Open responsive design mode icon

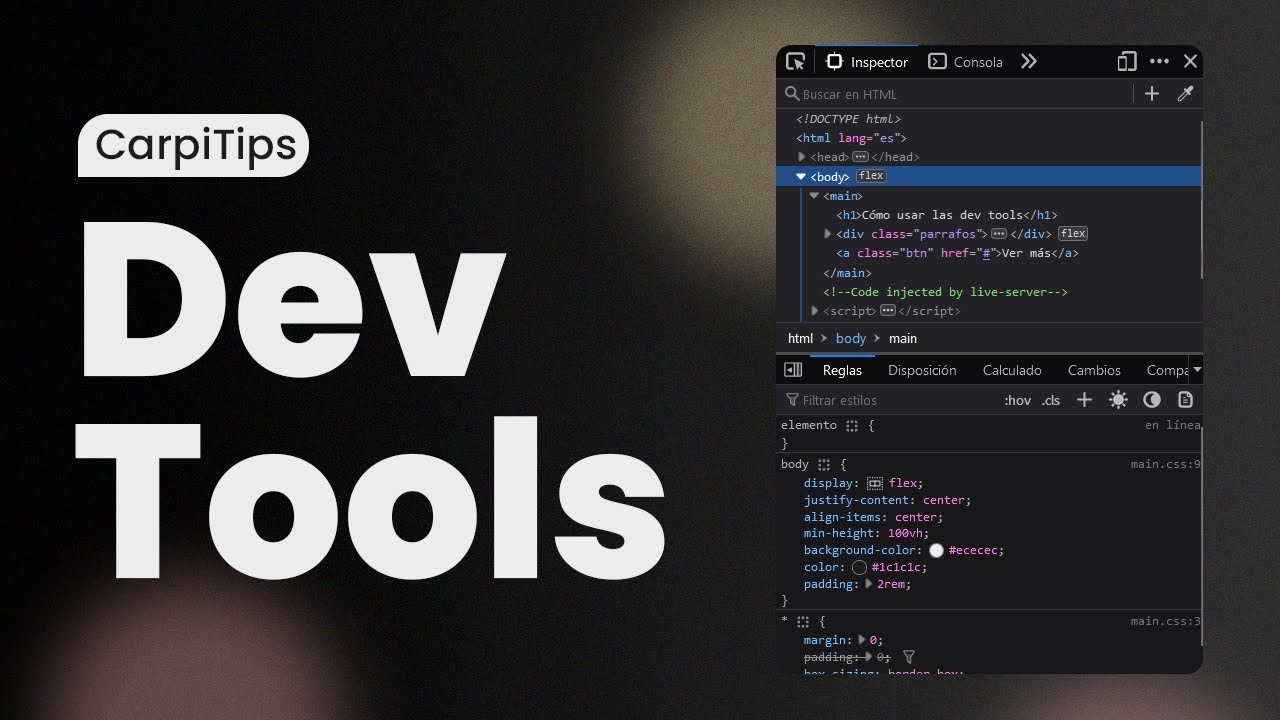click(1127, 62)
